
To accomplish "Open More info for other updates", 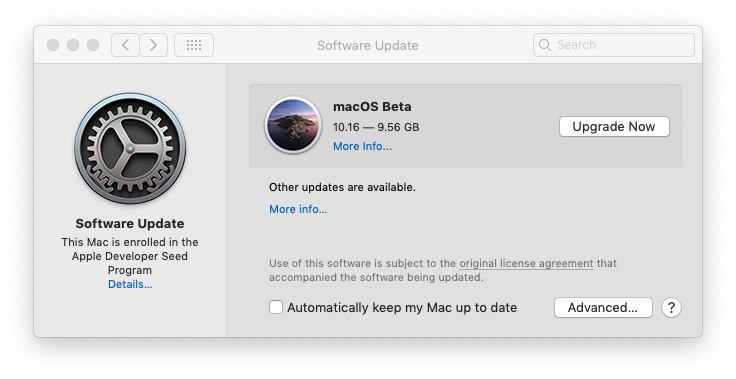I will pos(298,209).
